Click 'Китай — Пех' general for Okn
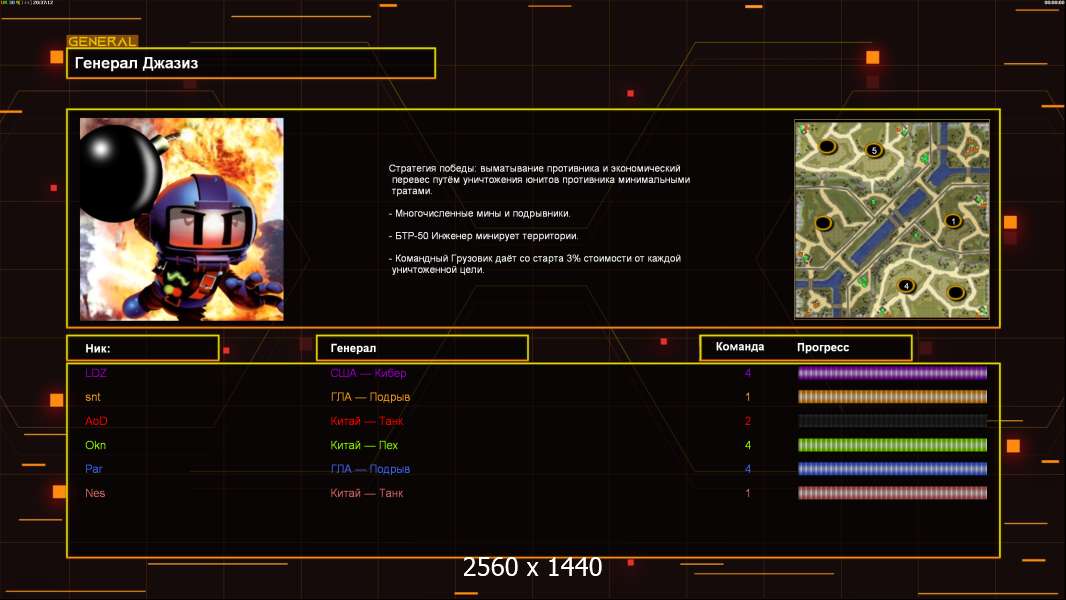Viewport: 1066px width, 600px height. (x=364, y=445)
